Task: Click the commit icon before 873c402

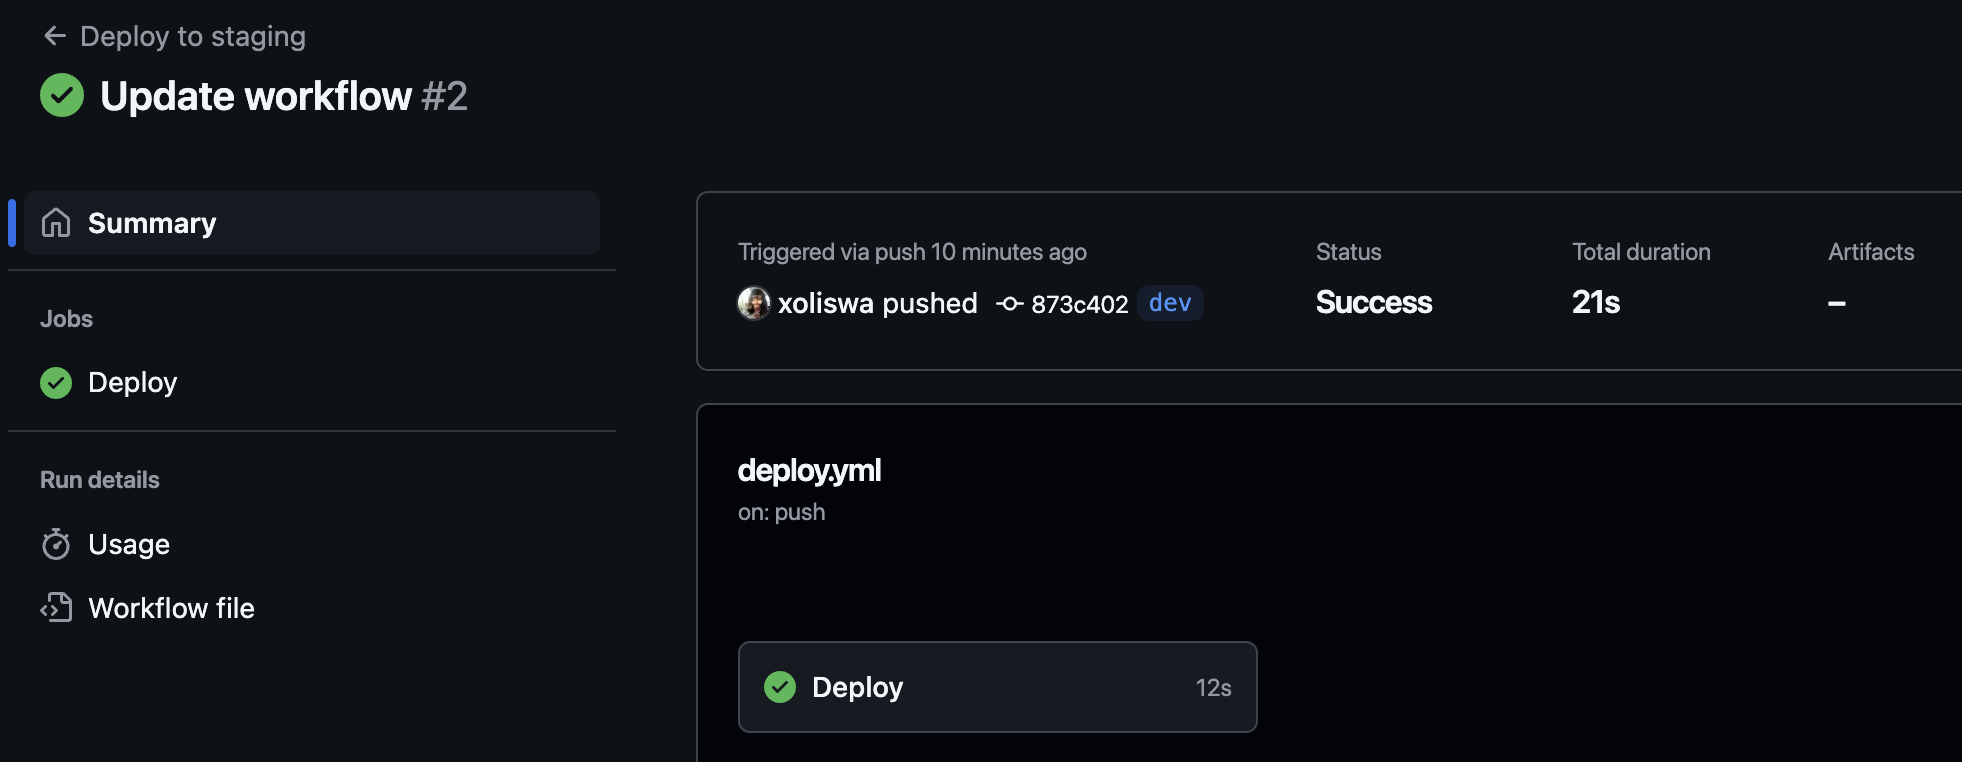Action: click(1009, 304)
